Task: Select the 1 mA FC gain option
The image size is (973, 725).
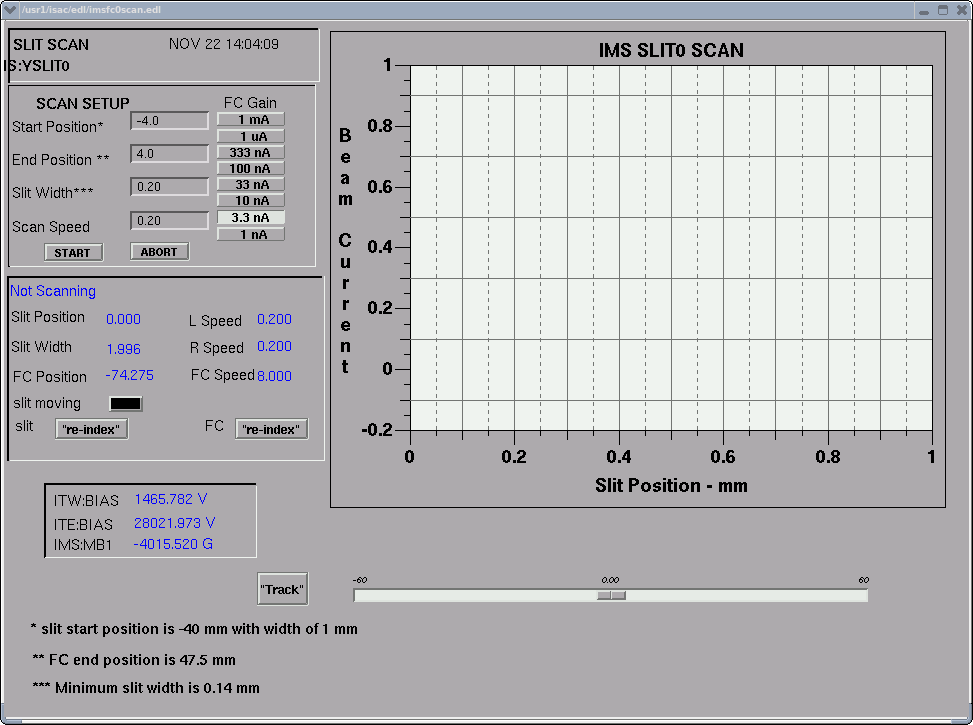Action: tap(251, 119)
